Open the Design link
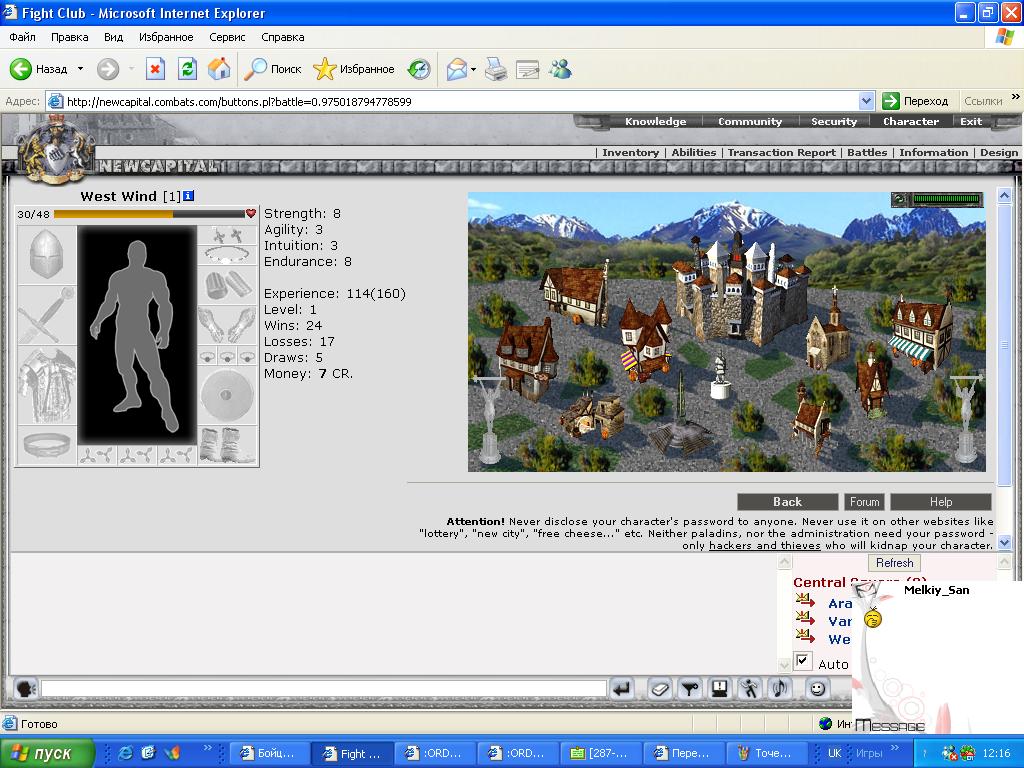 [999, 153]
